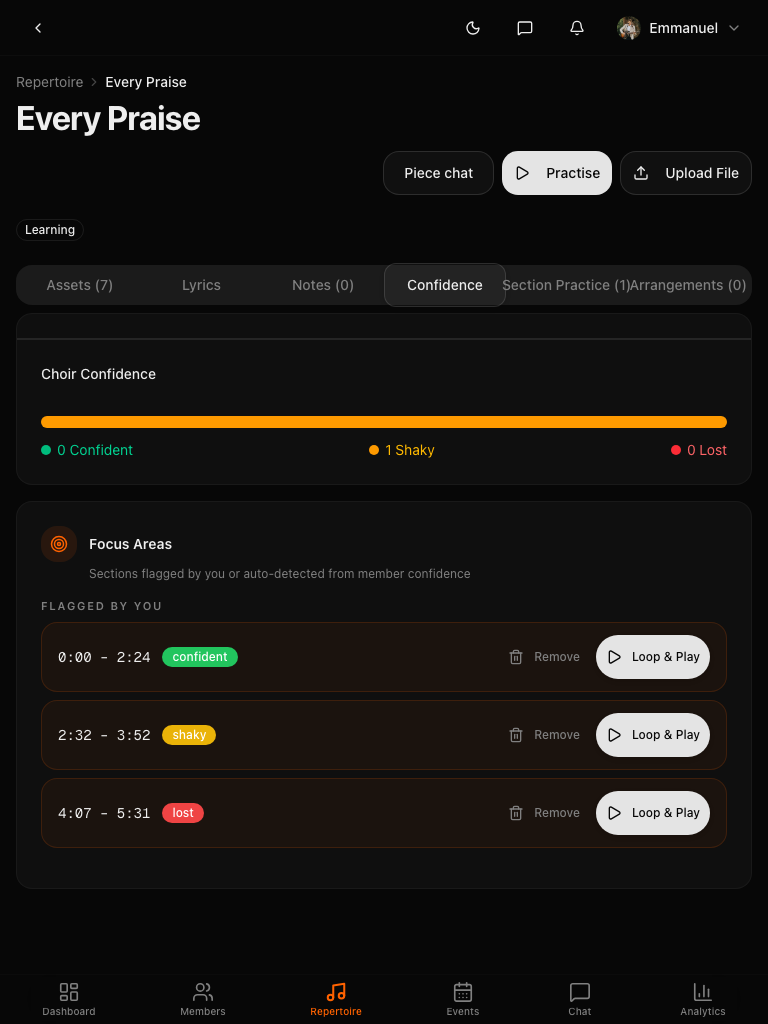Screen dimensions: 768x1024
Task: Open Members in the bottom navigation
Action: click(x=203, y=998)
